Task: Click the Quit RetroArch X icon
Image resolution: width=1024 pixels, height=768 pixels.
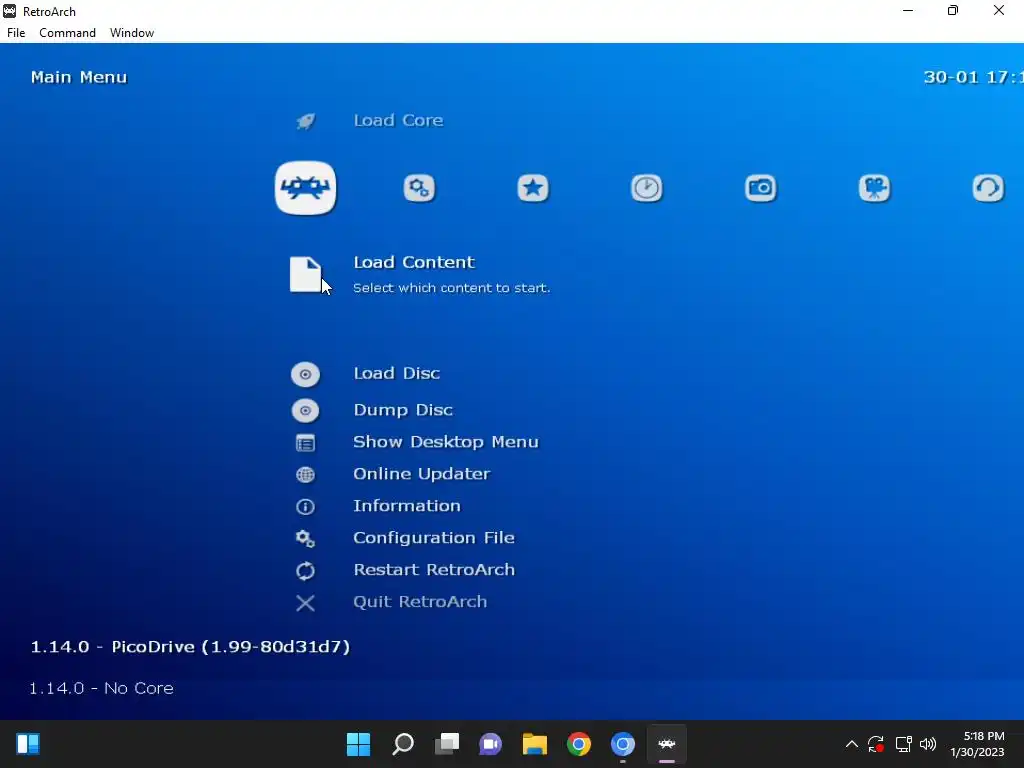Action: coord(305,603)
